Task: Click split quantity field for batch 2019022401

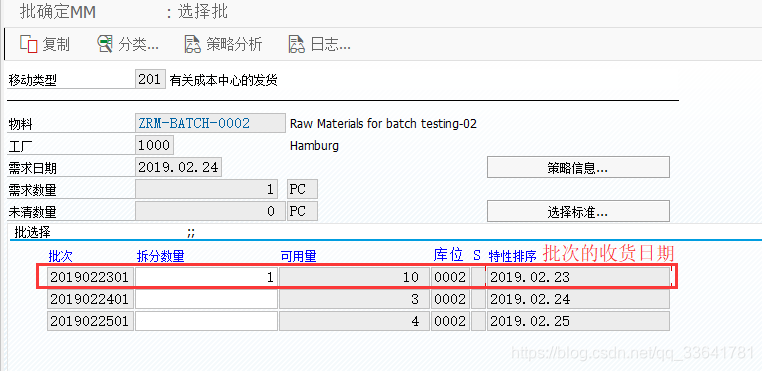Action: (207, 299)
